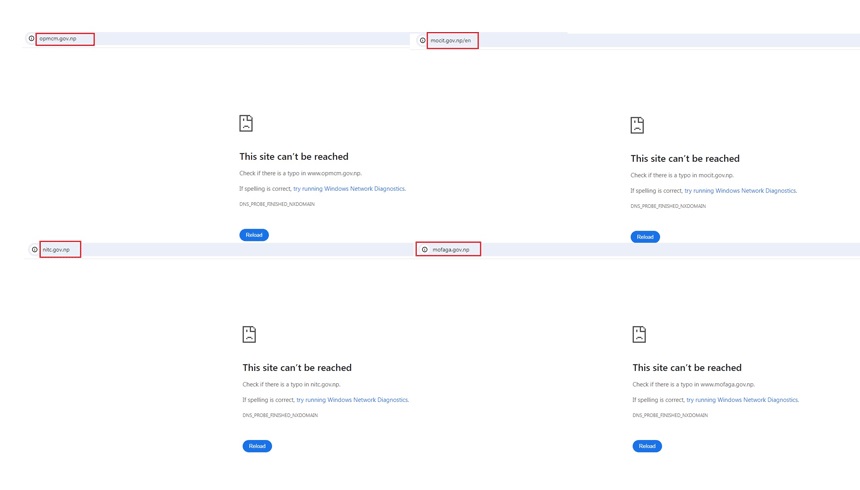The width and height of the screenshot is (860, 490).
Task: Run Windows Network Diagnostics for mofaga.gov.np
Action: coord(742,400)
